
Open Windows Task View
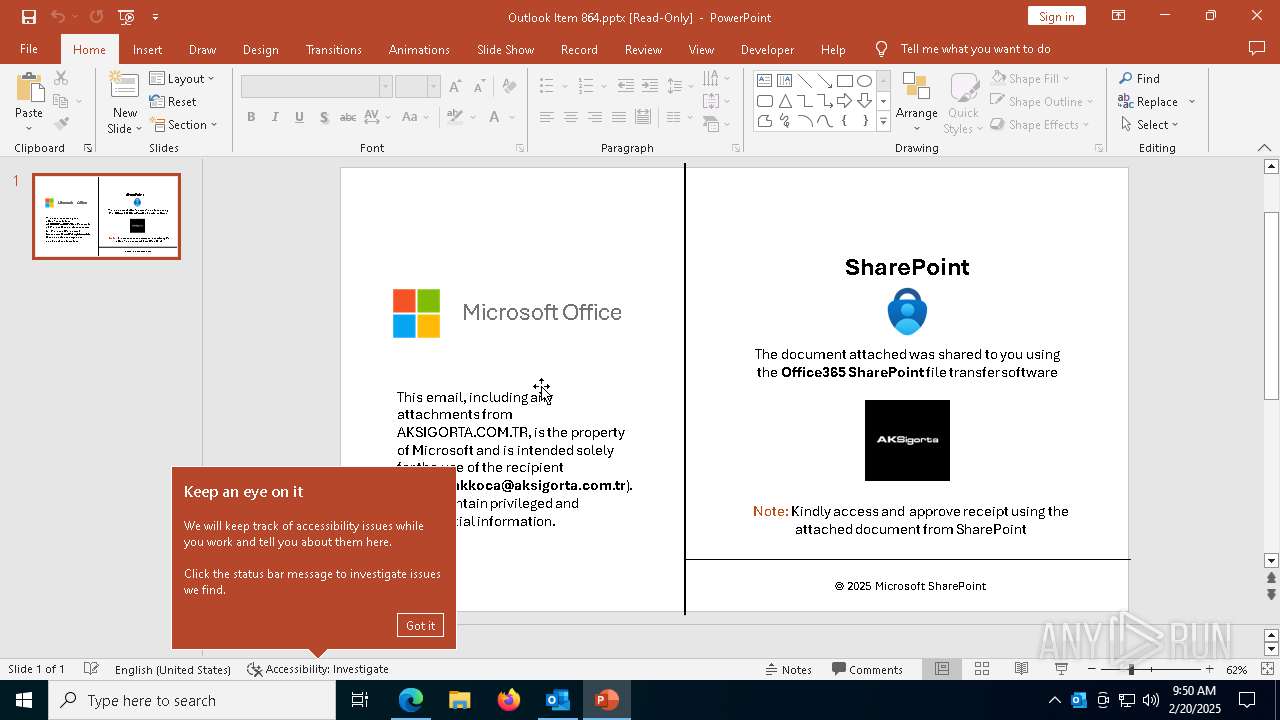(360, 700)
